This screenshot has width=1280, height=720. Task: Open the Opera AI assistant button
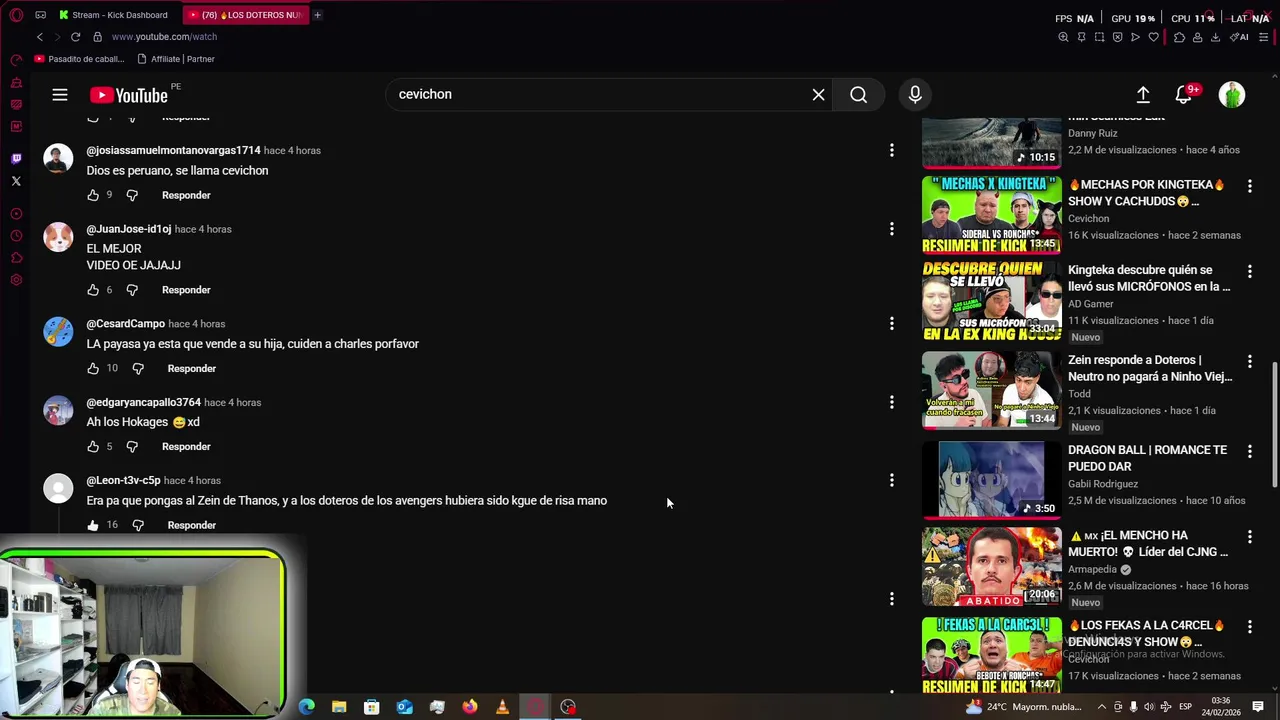[x=1240, y=37]
